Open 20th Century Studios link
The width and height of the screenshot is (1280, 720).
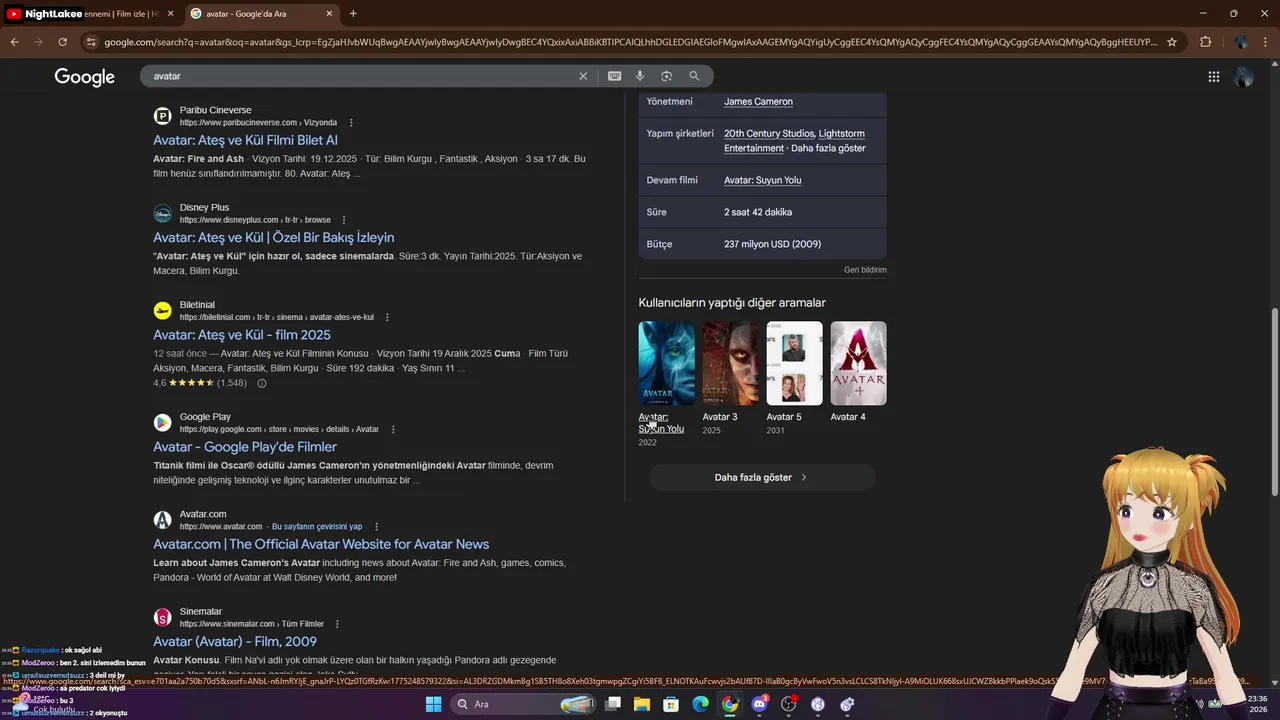[768, 133]
